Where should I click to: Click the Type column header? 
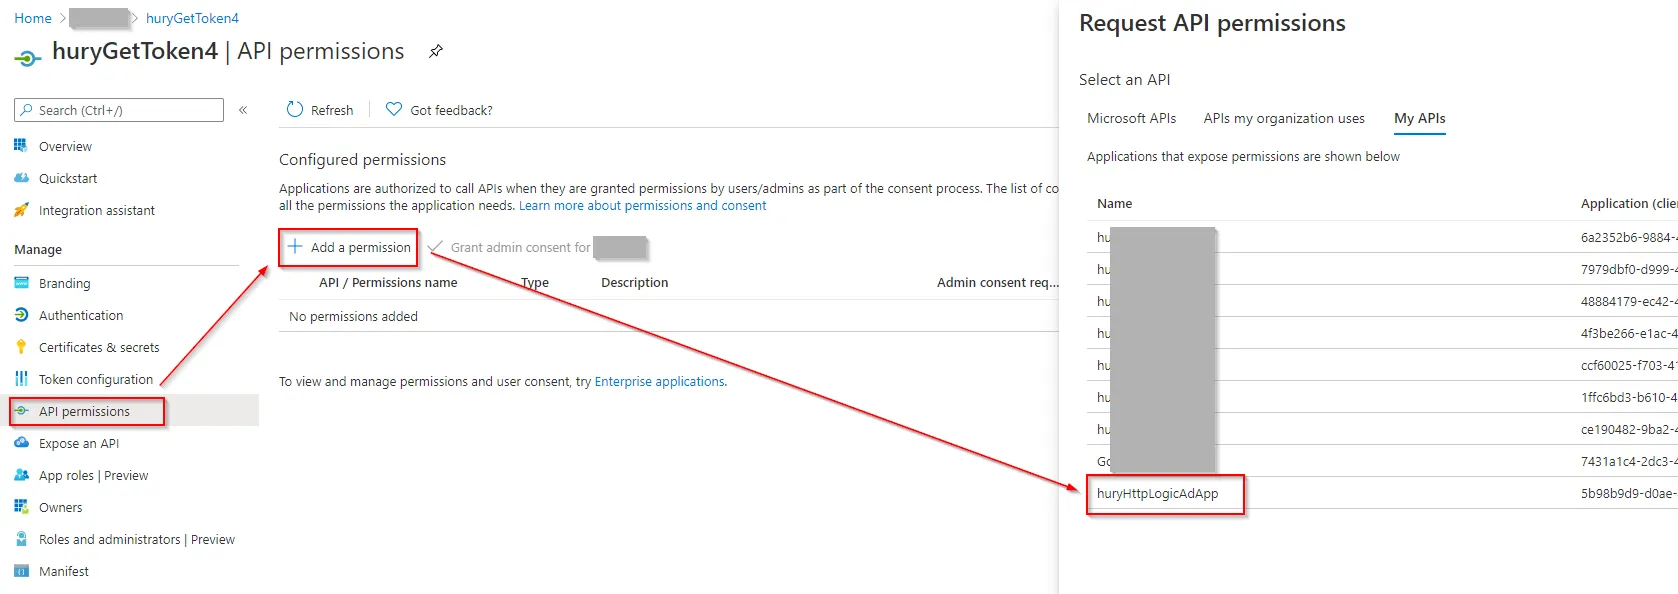pyautogui.click(x=535, y=282)
